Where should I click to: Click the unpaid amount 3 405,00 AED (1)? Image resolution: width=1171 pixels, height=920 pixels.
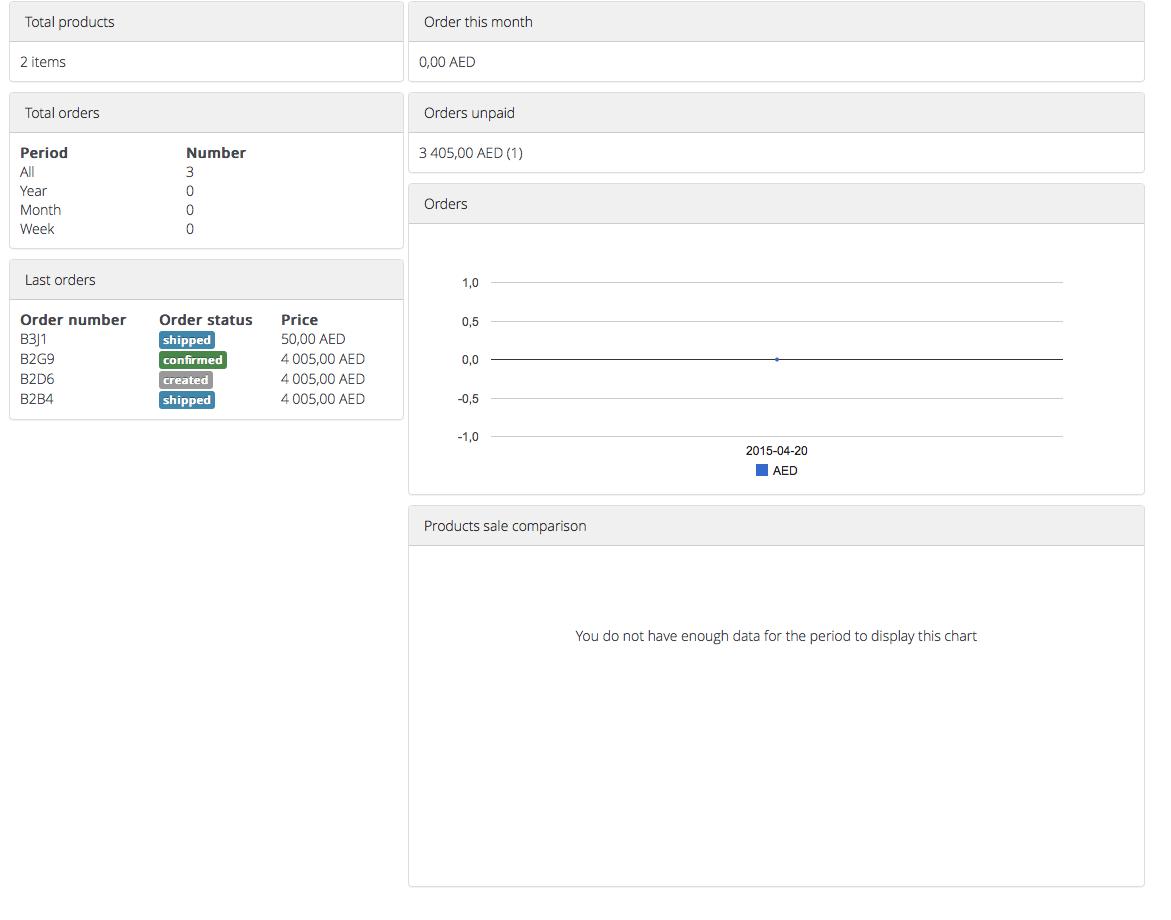coord(471,153)
